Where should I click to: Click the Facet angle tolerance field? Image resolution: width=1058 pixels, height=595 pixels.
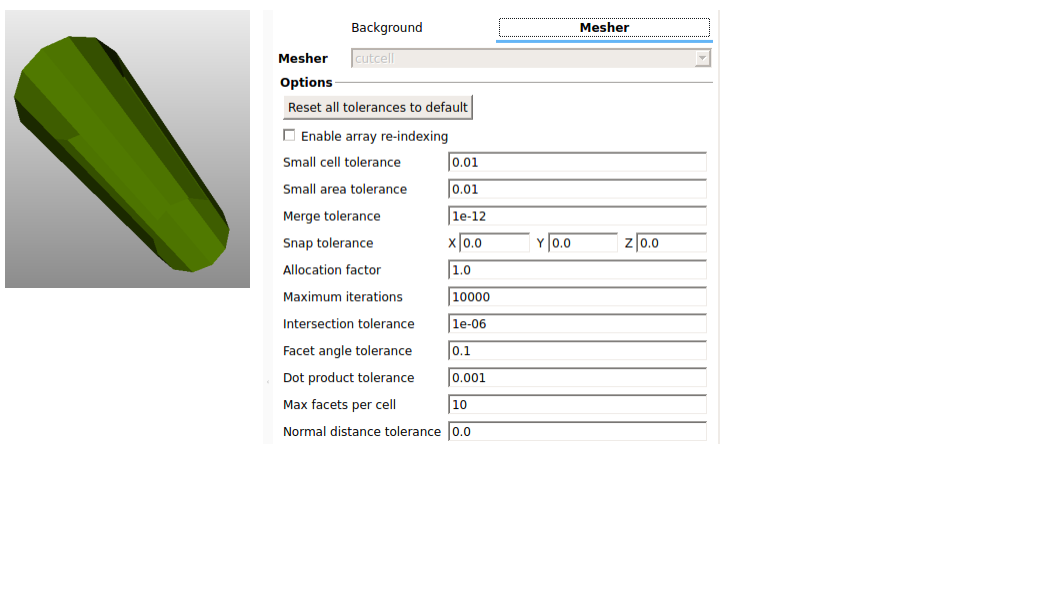[x=577, y=351]
